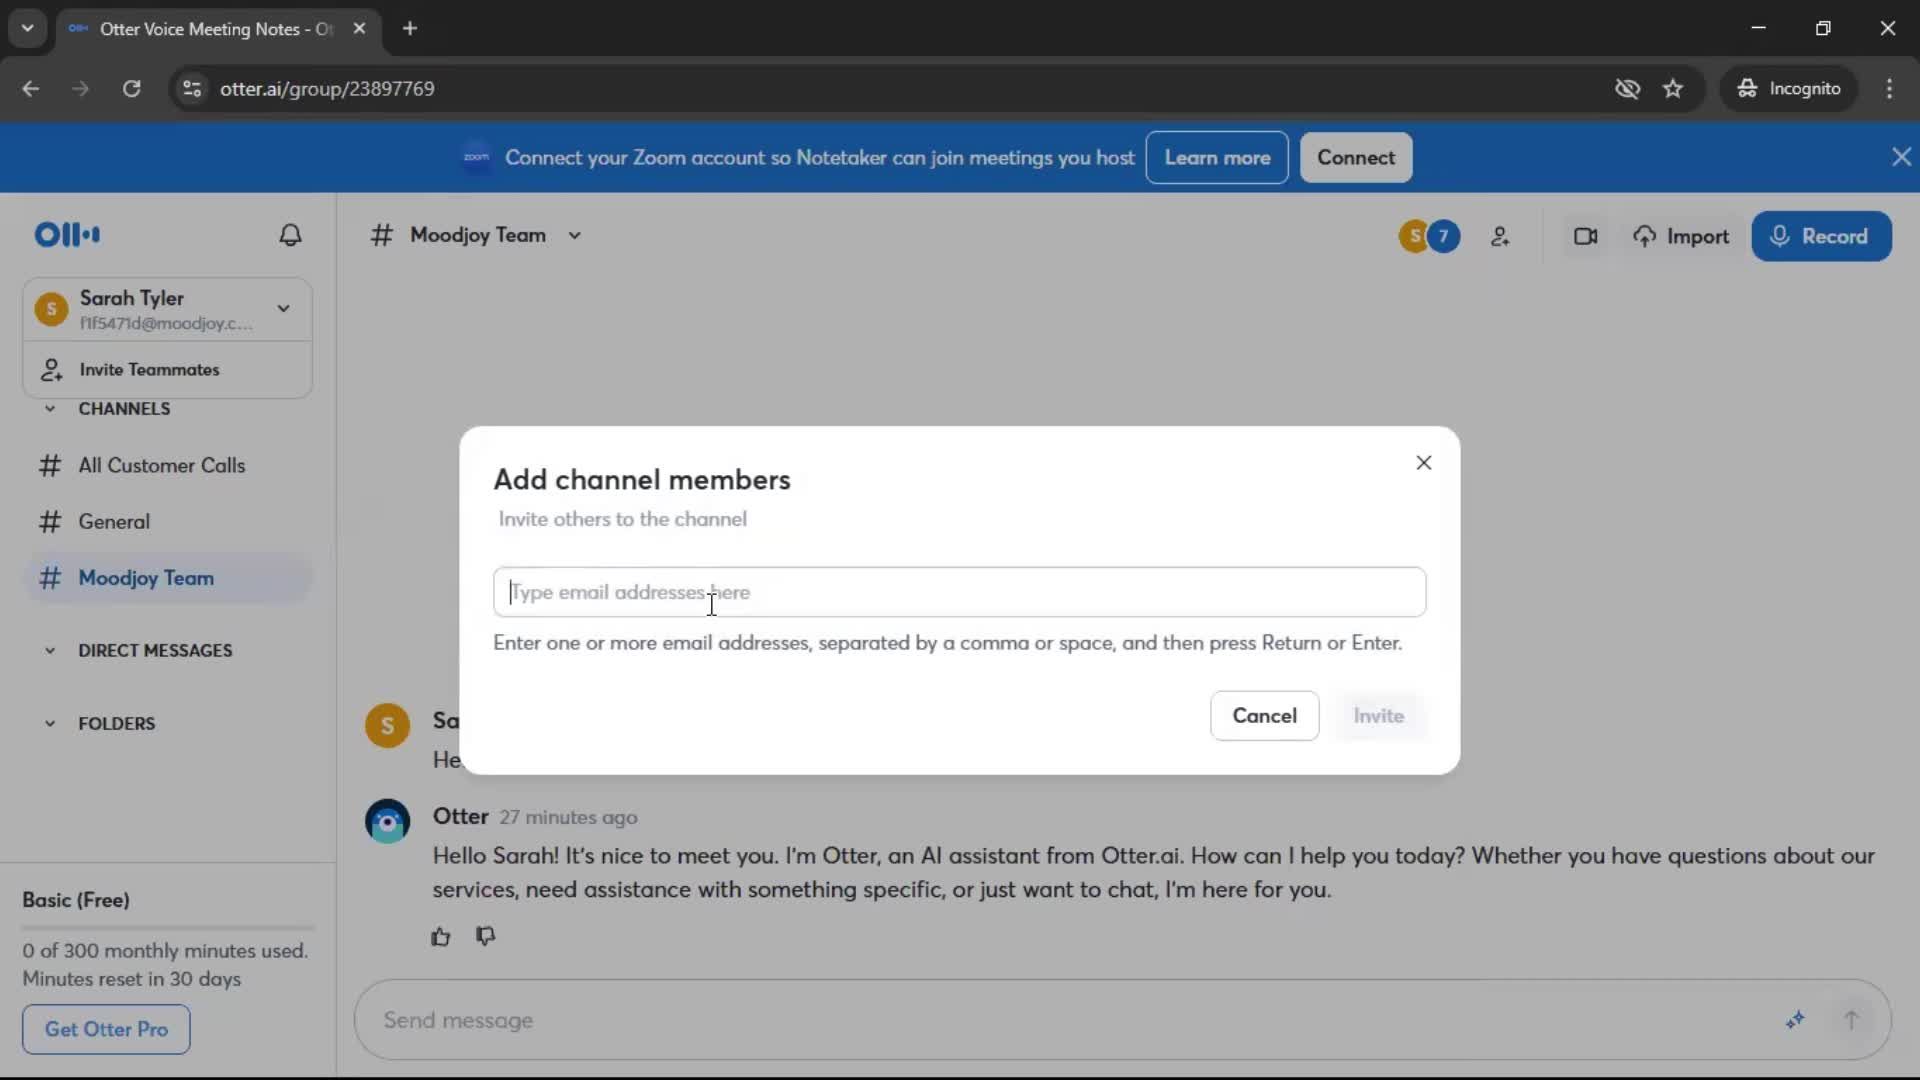
Task: Open Moodjoy Team channel header dropdown
Action: tap(575, 236)
